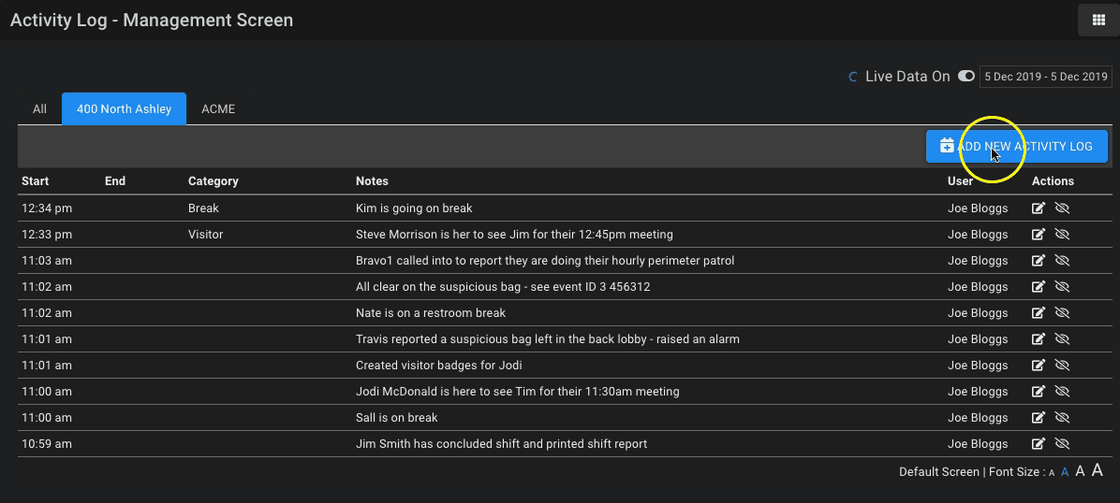Edit the Bravo1 perimeter patrol entry

tap(1039, 261)
